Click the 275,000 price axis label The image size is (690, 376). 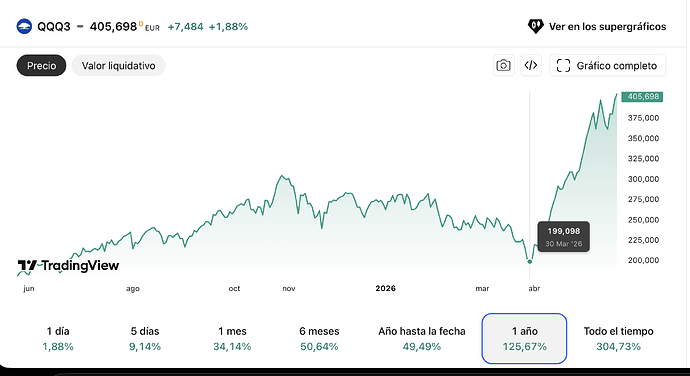[643, 199]
